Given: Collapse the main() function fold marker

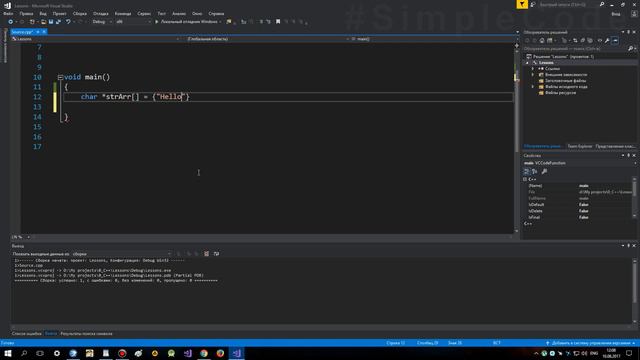Looking at the screenshot, I should [60, 77].
